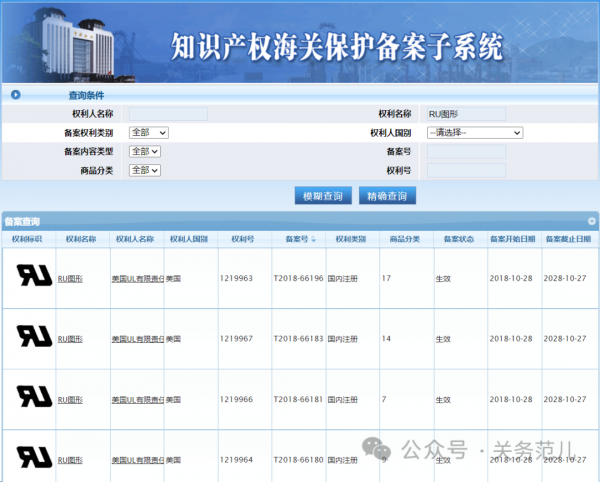
Task: Click the 商品分类 column header
Action: coord(404,240)
